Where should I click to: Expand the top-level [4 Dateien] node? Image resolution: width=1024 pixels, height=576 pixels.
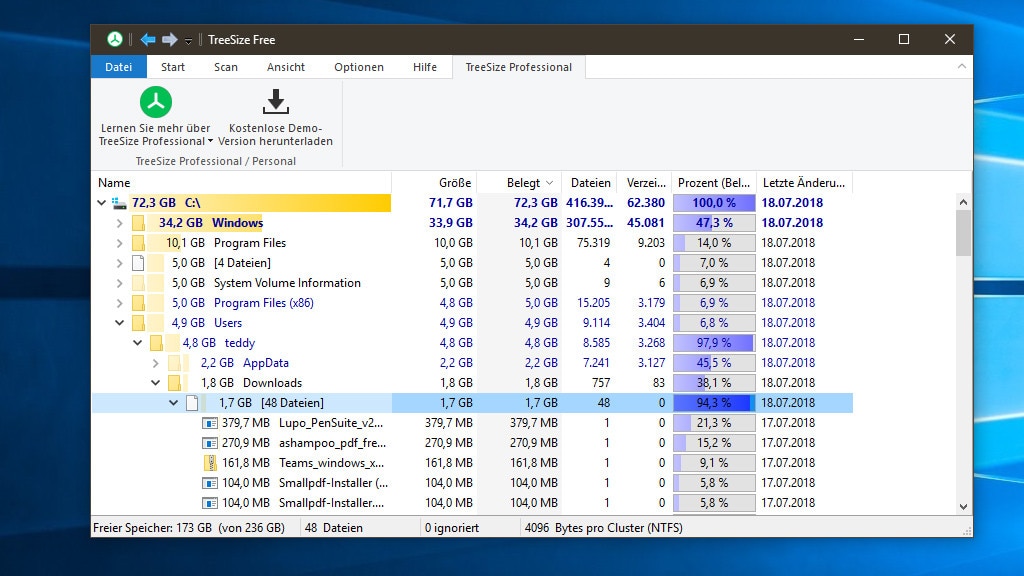click(x=120, y=263)
